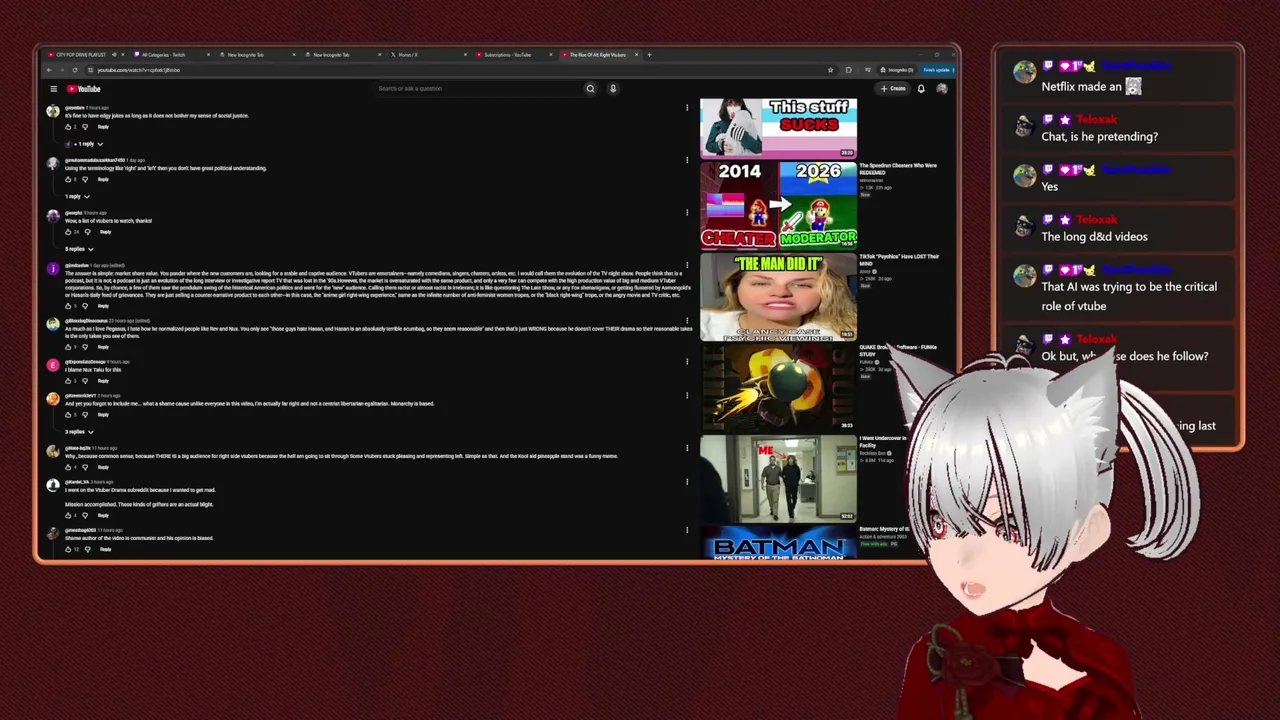Like the 'Shame author of the video' comment
Screen dimensions: 1280x720
[68, 549]
